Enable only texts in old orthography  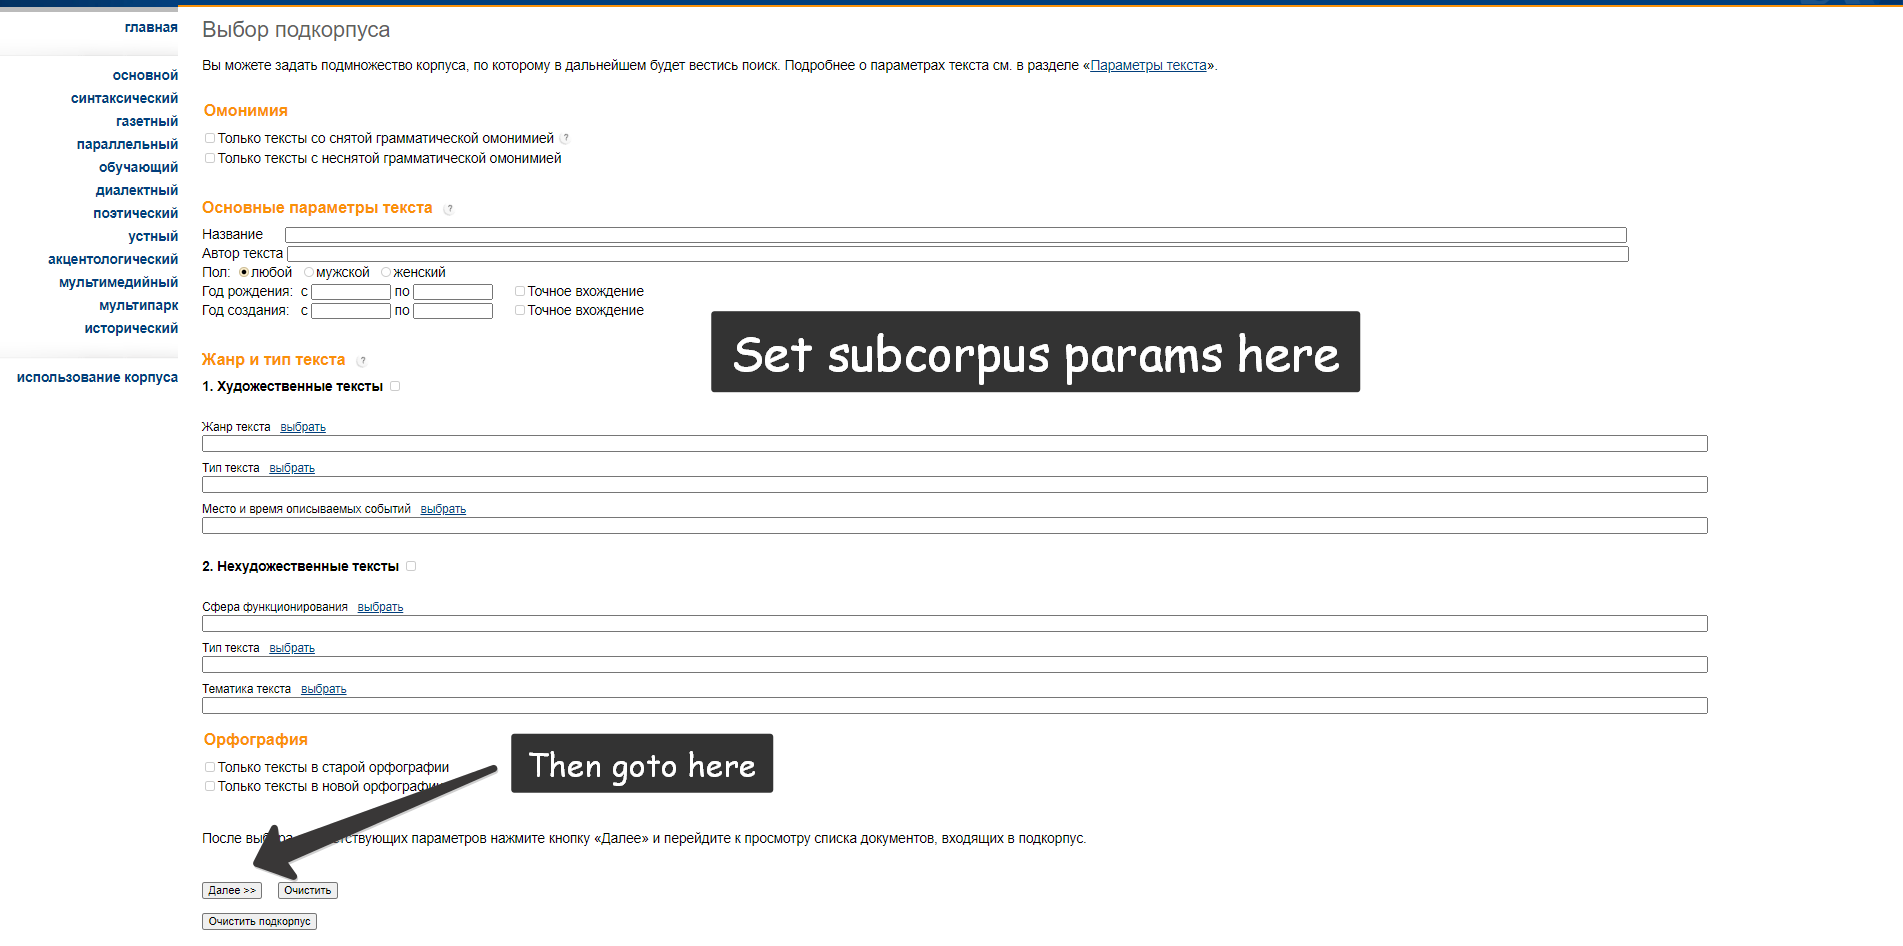pos(210,767)
